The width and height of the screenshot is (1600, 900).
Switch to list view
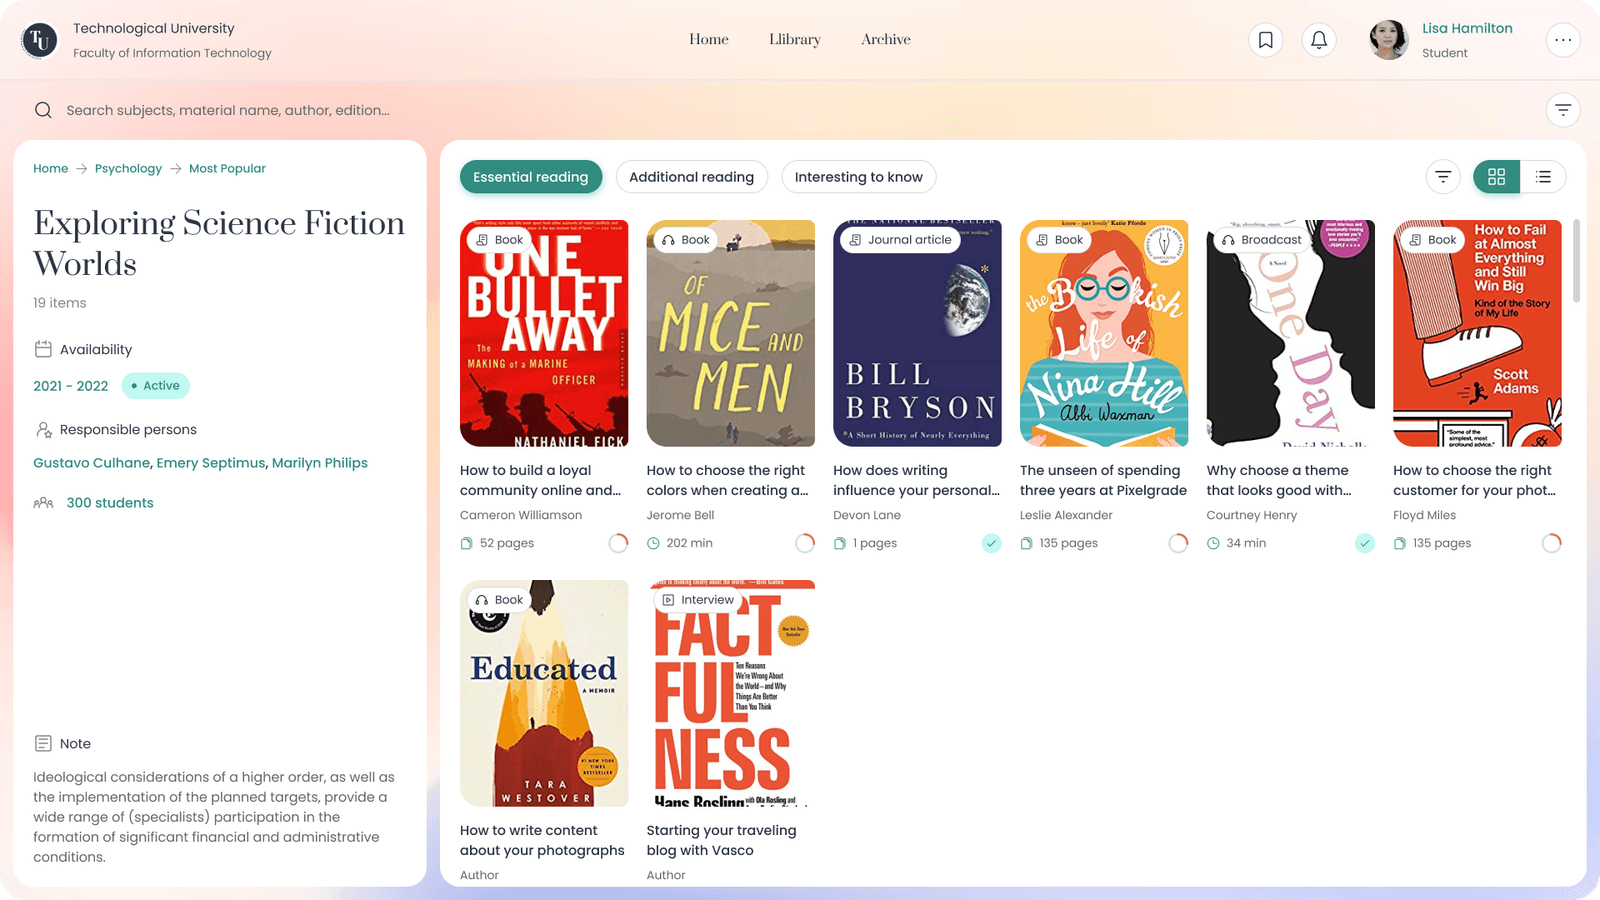[1543, 177]
